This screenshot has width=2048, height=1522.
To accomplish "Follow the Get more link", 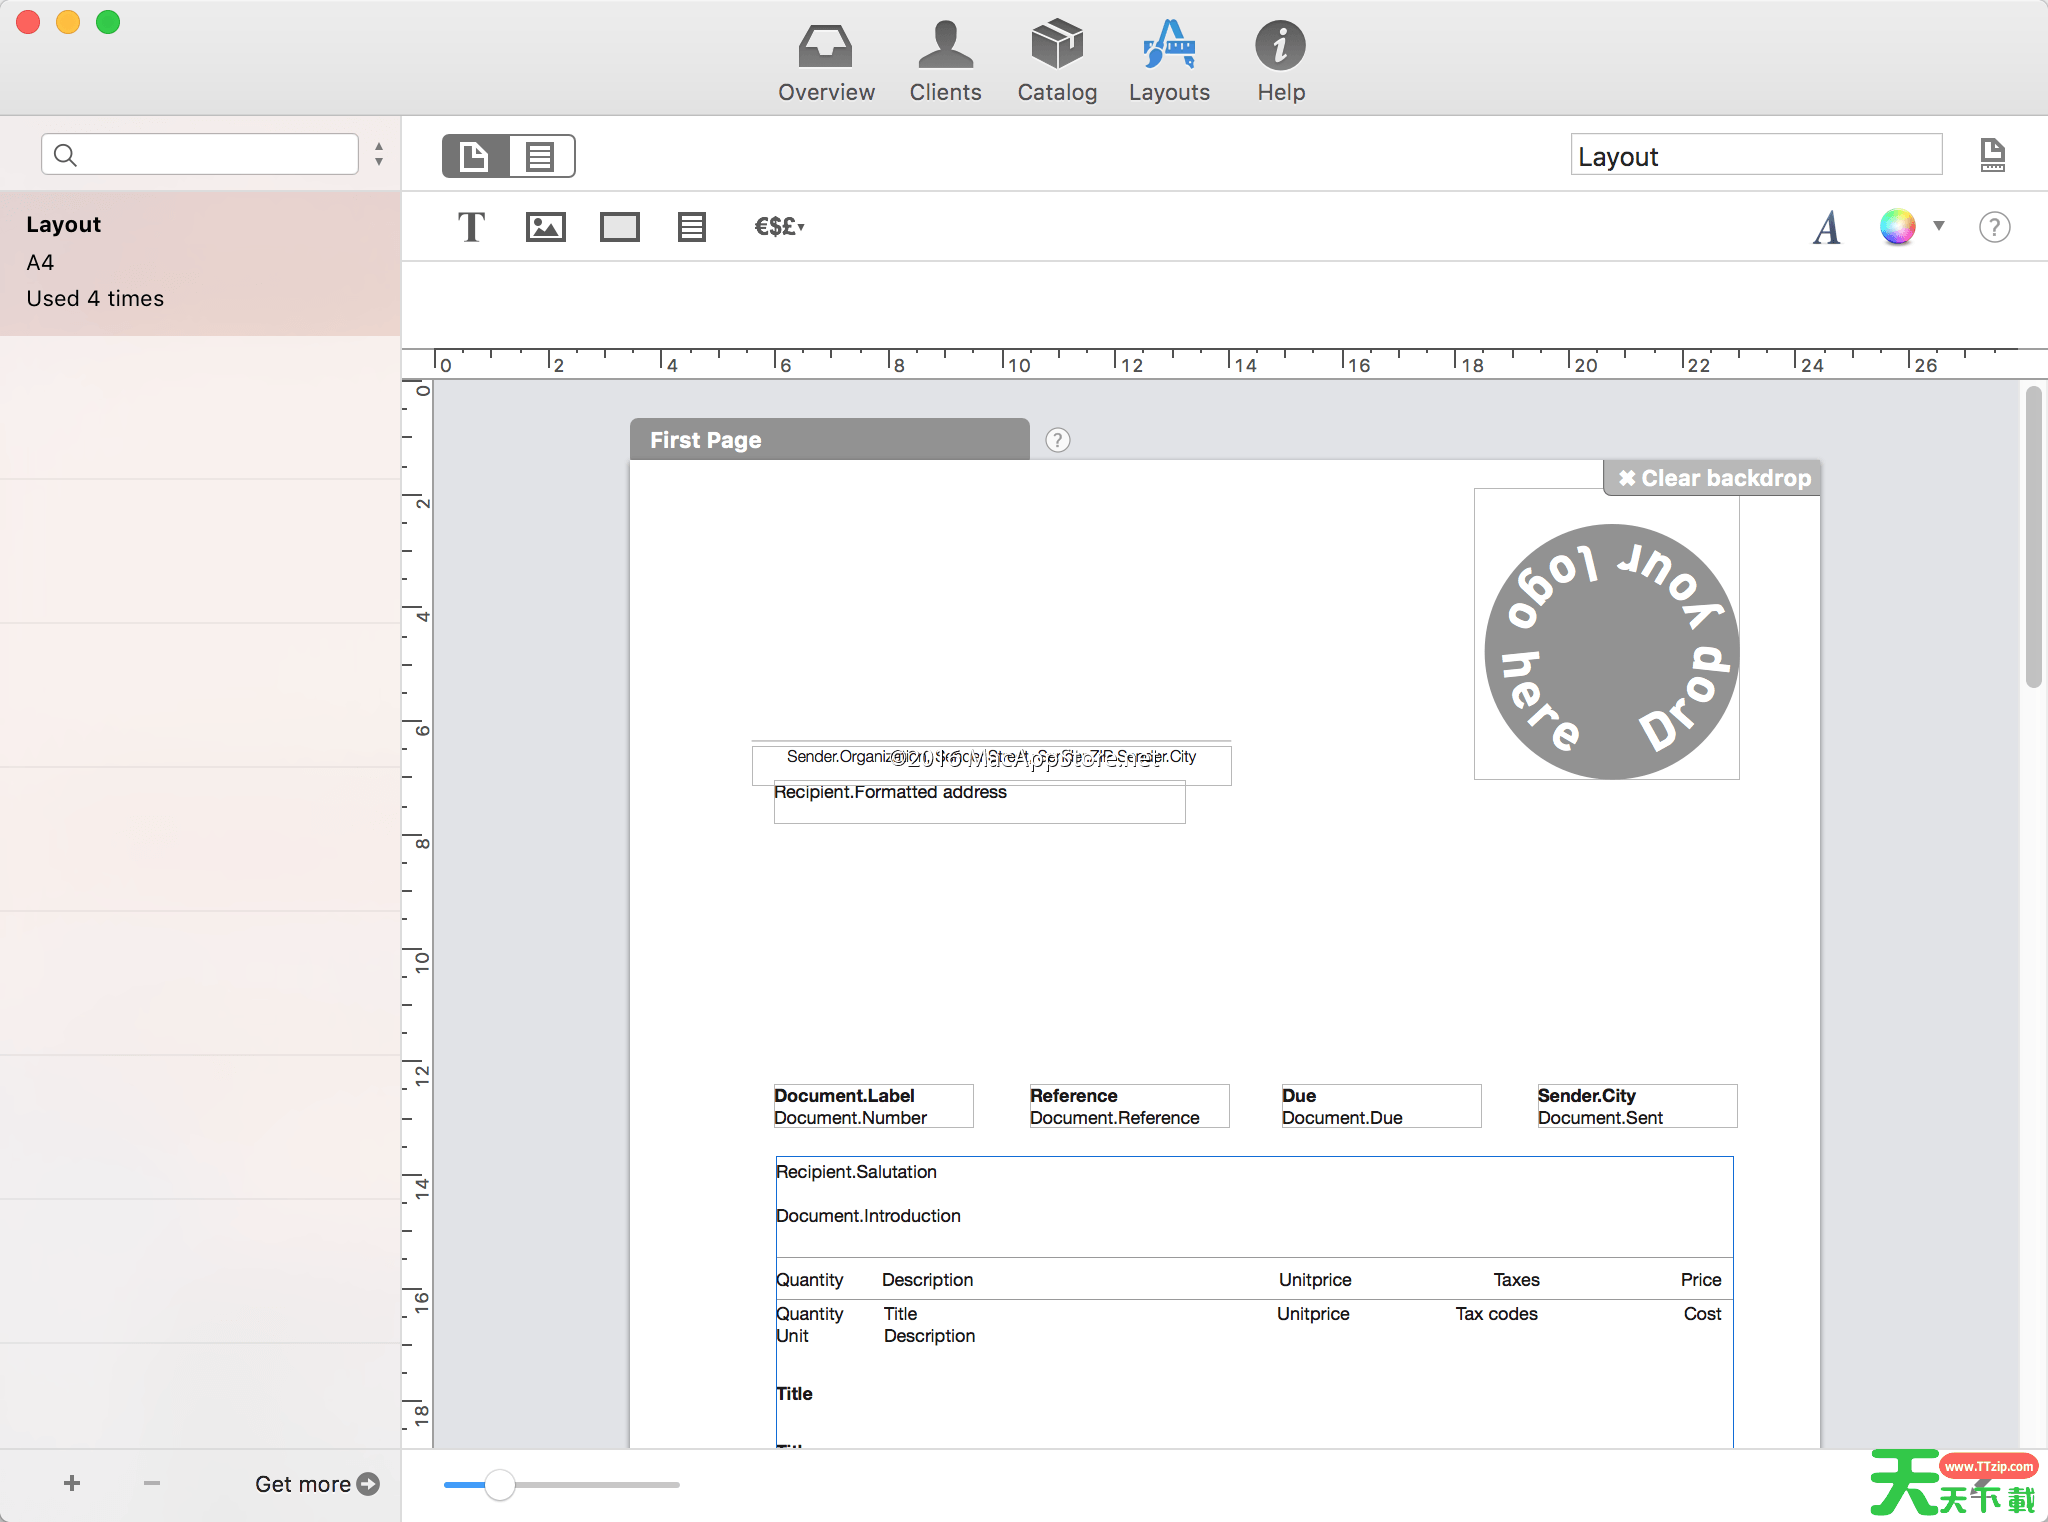I will 316,1484.
